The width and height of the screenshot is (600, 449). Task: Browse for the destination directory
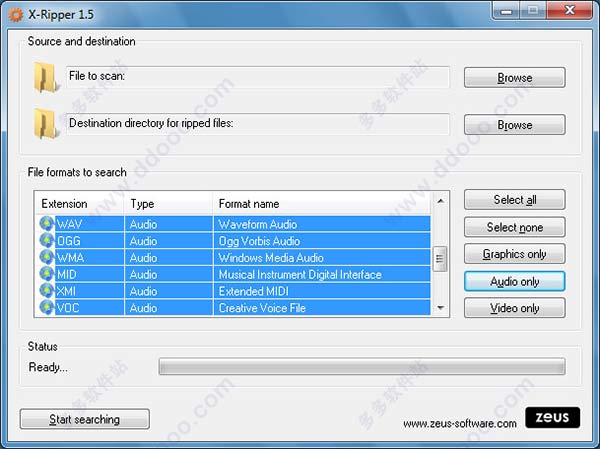click(x=515, y=125)
